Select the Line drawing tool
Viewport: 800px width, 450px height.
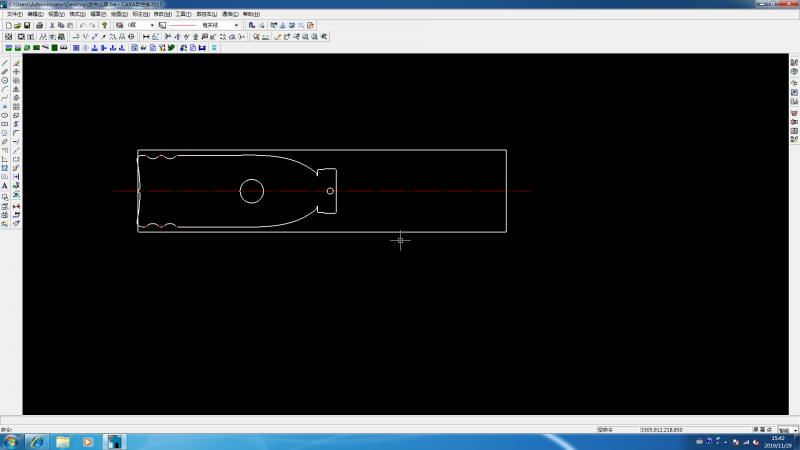5,63
